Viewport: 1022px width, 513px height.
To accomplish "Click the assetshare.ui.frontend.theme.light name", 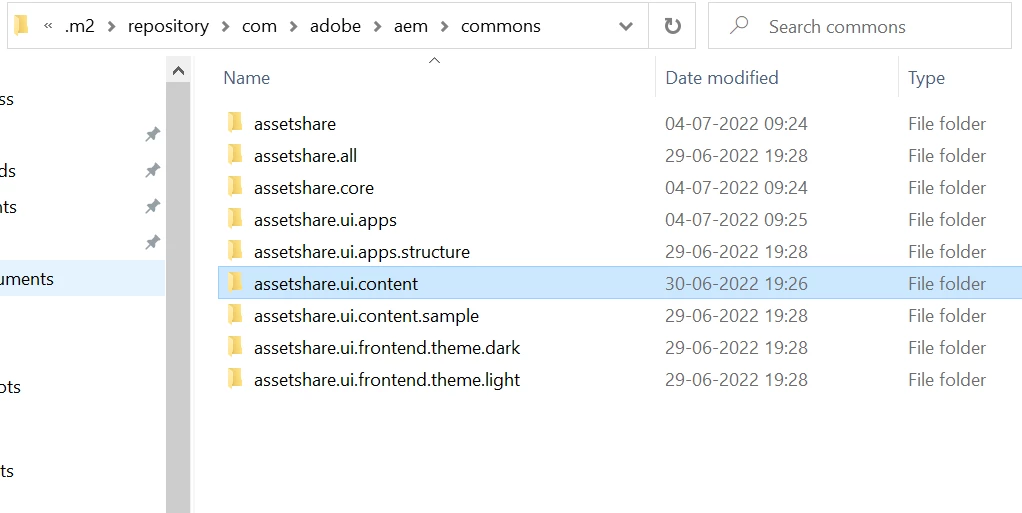I will [387, 380].
